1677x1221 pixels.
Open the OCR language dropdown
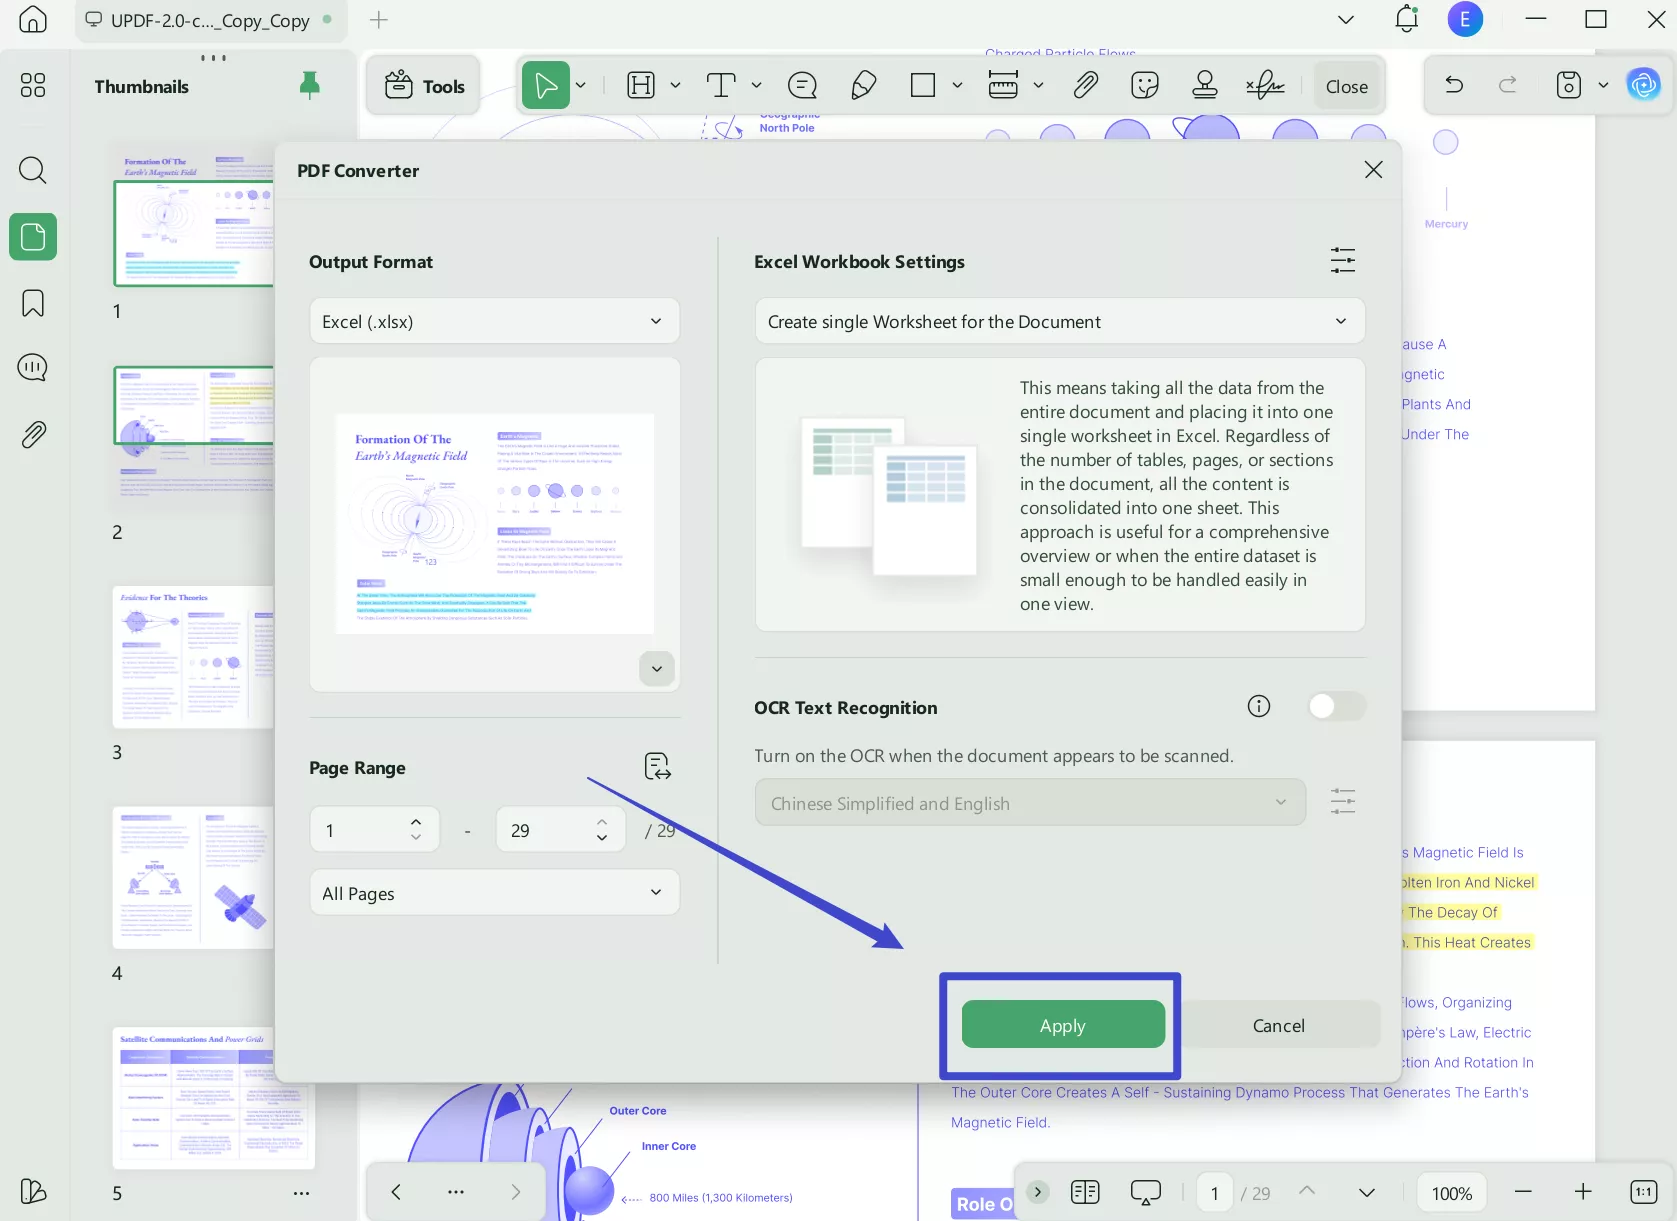[x=1029, y=802]
